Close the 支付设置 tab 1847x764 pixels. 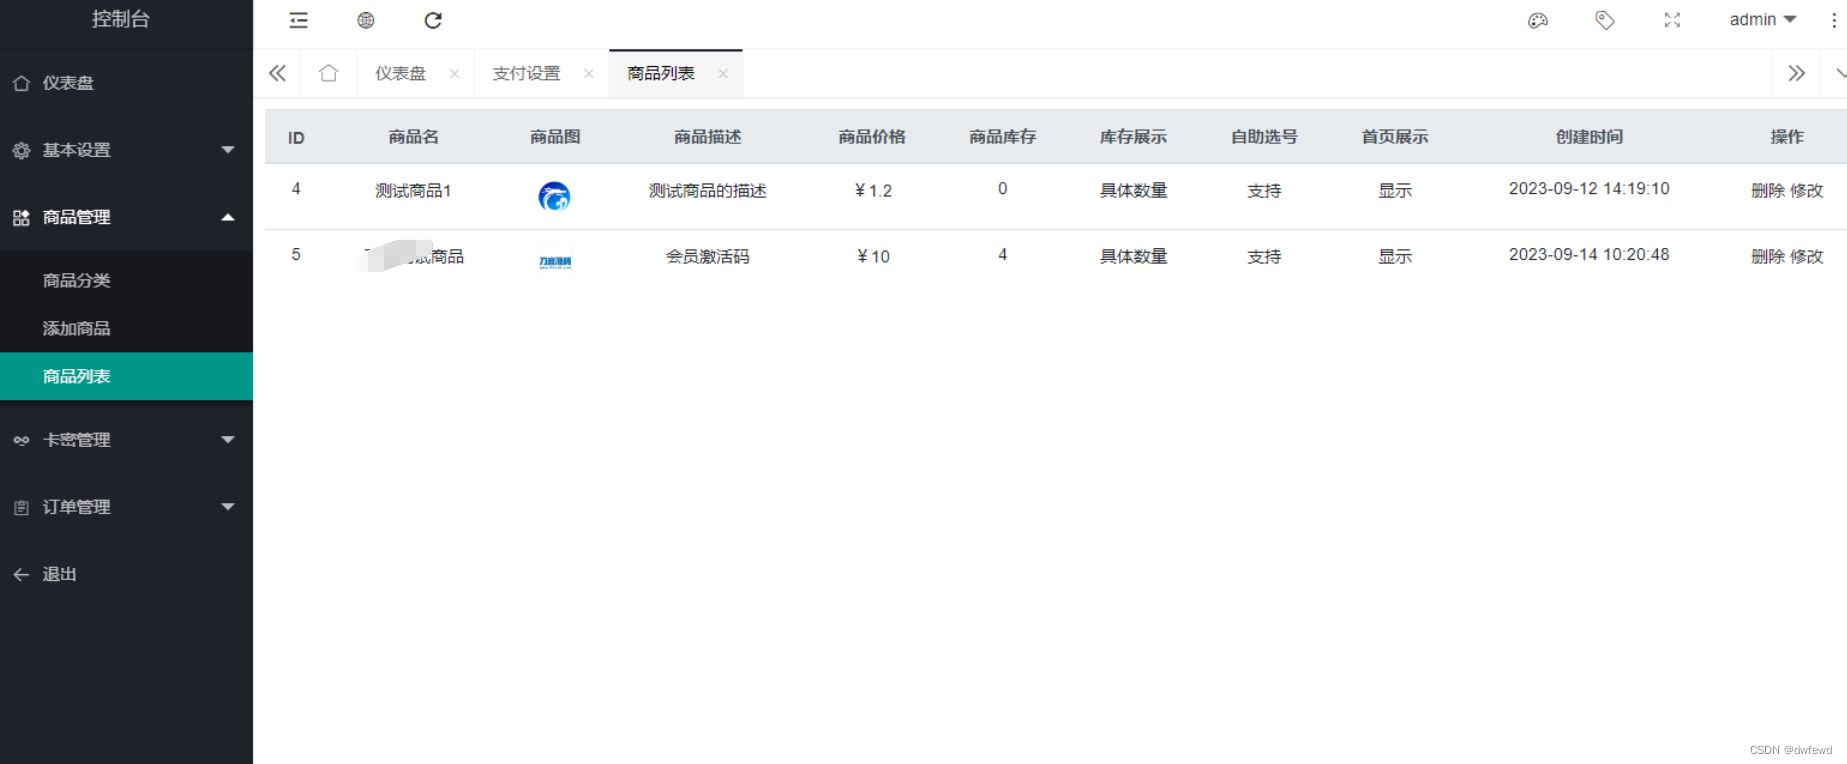click(589, 73)
